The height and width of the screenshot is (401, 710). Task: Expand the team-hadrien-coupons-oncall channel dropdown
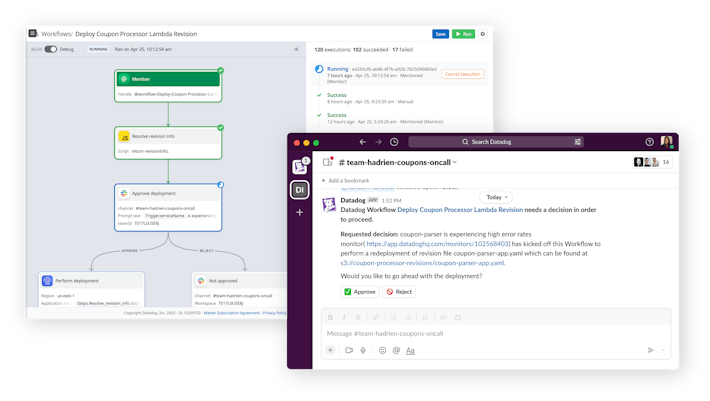click(455, 162)
